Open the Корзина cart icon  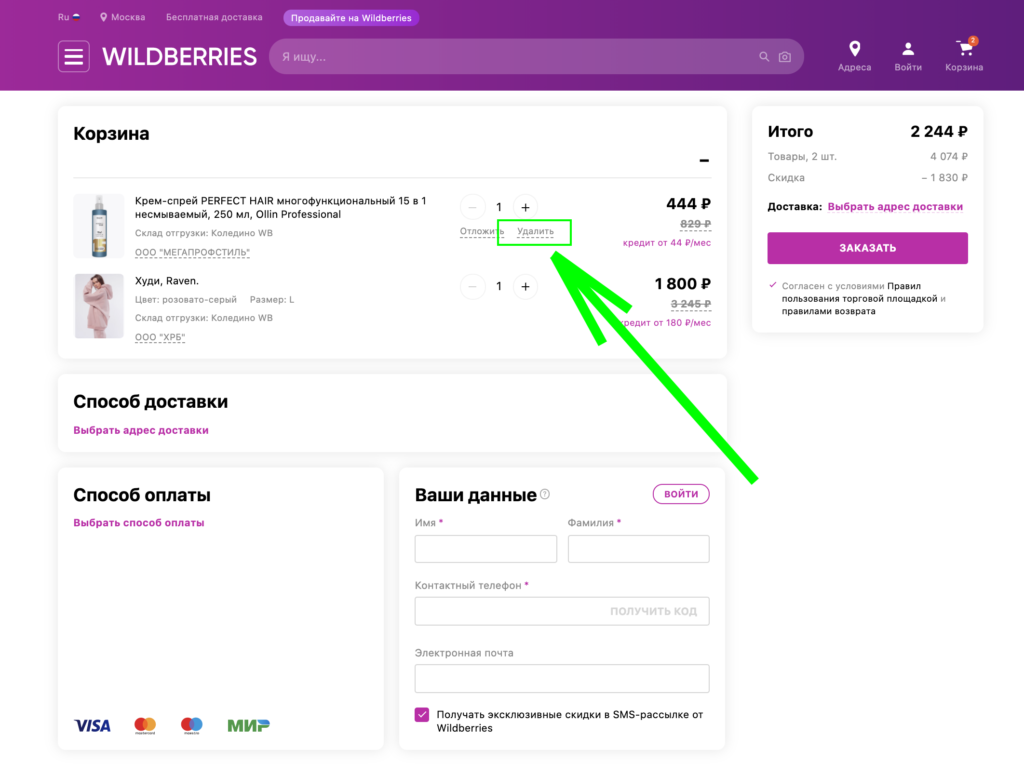(x=965, y=48)
